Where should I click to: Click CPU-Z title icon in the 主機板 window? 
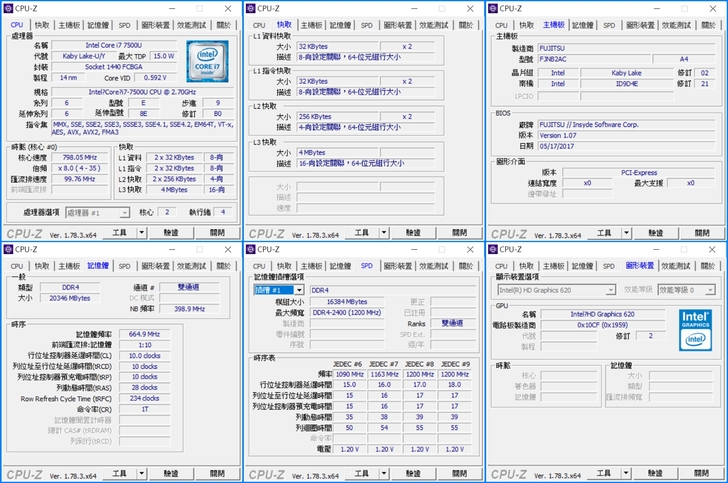coord(494,7)
